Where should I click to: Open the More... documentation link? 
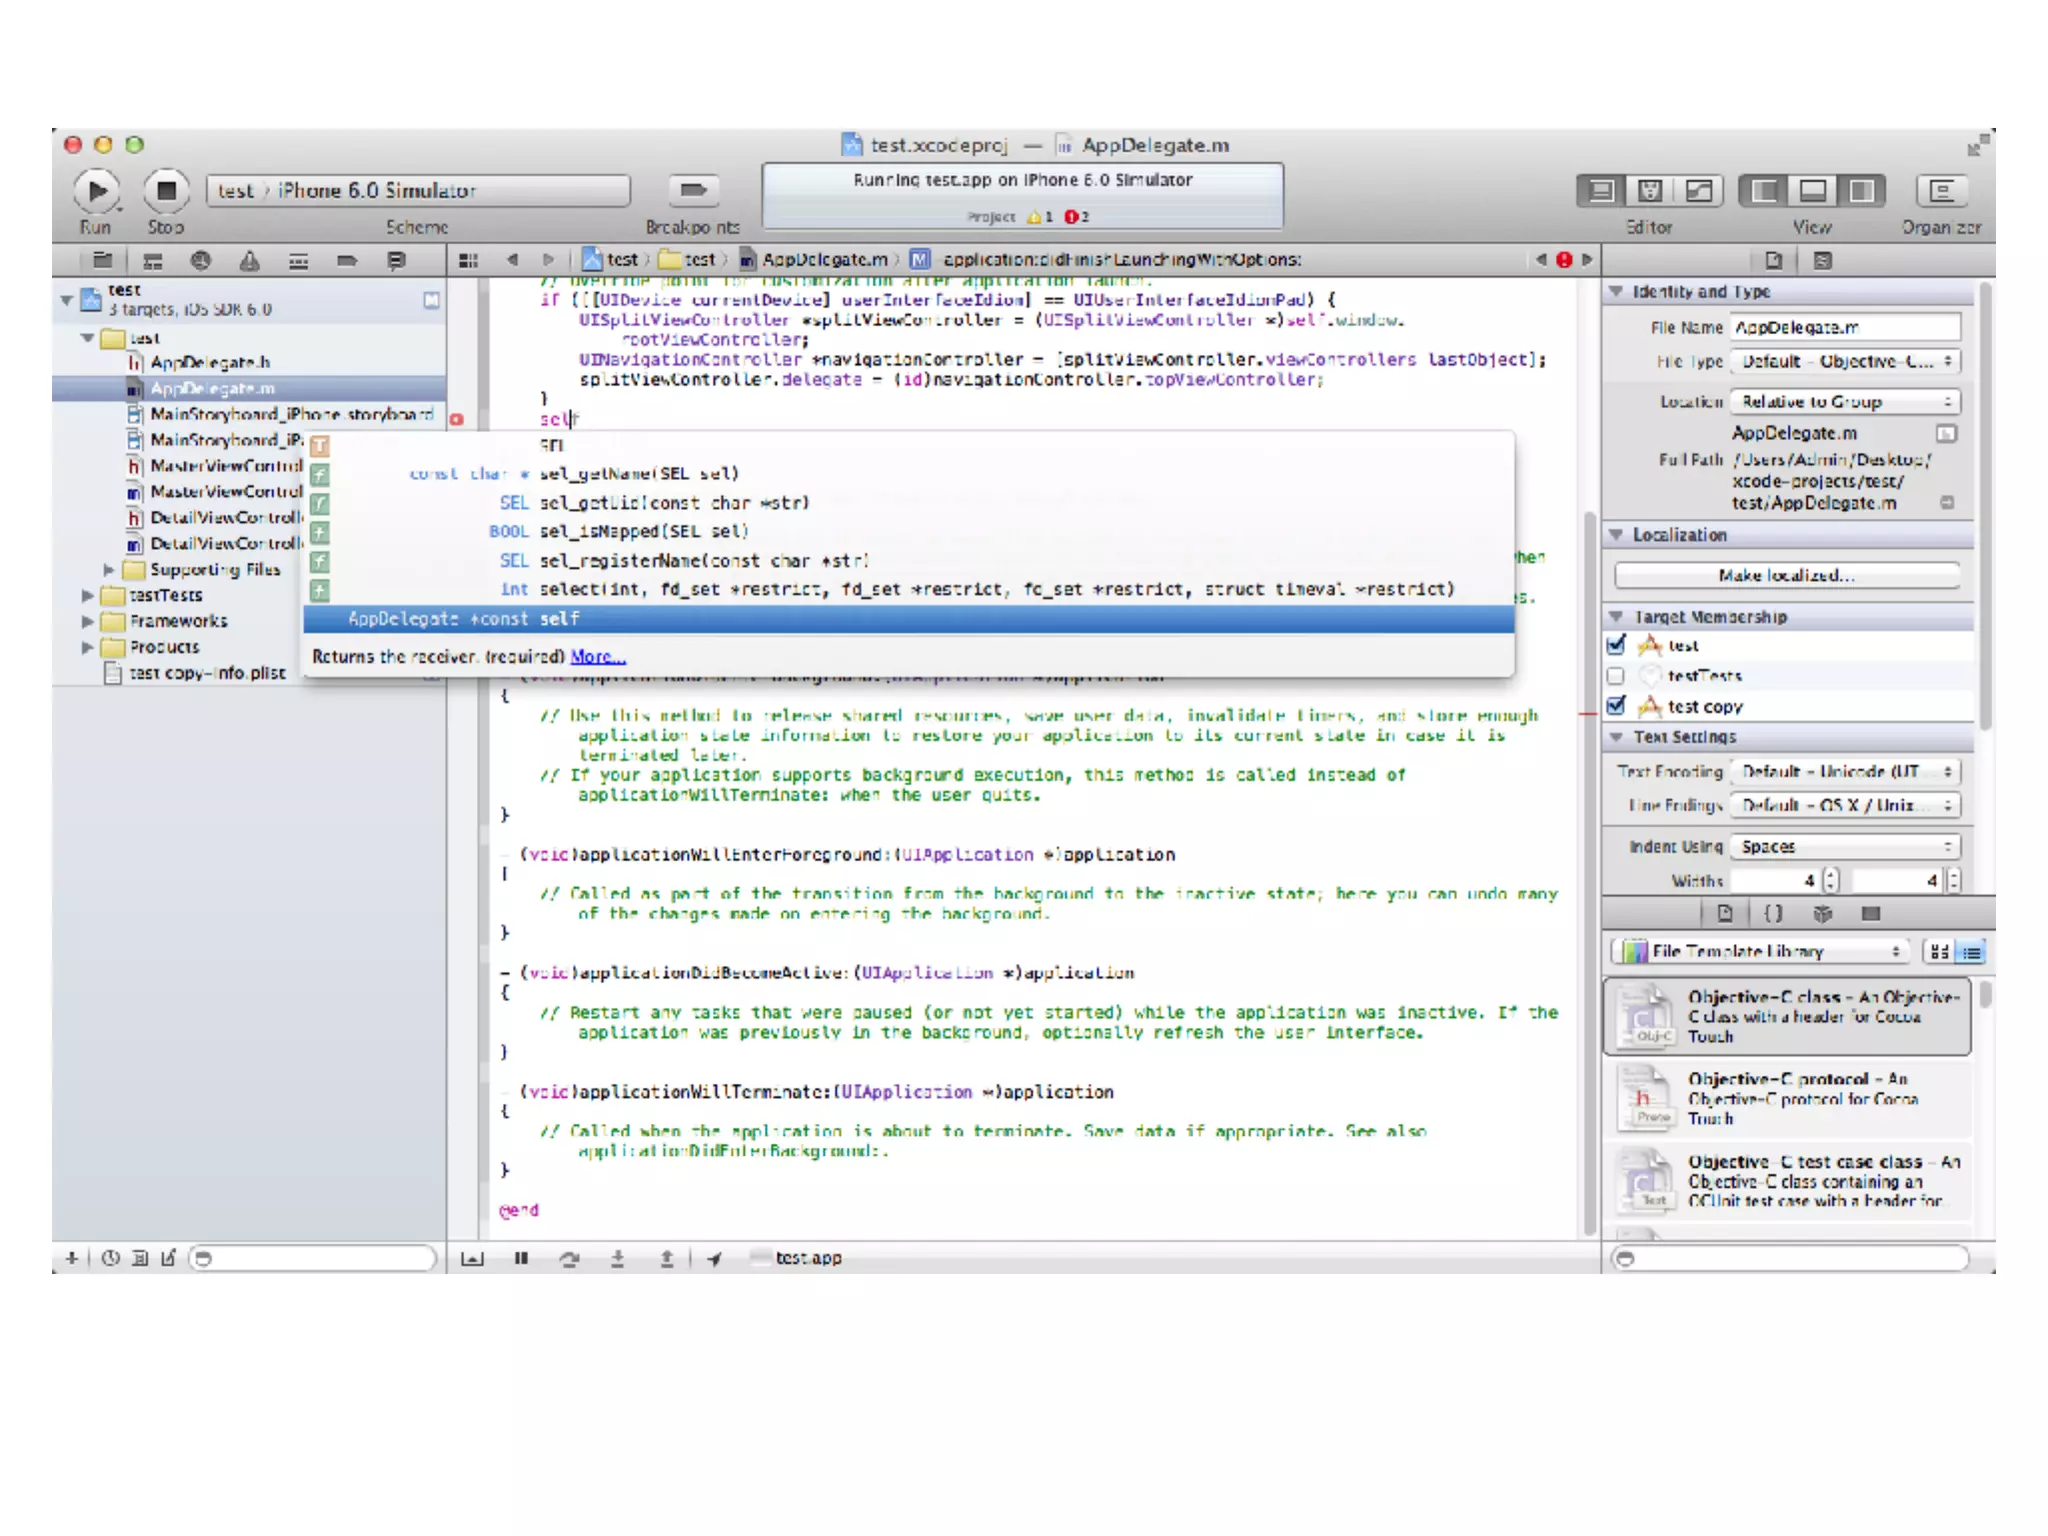click(x=597, y=657)
